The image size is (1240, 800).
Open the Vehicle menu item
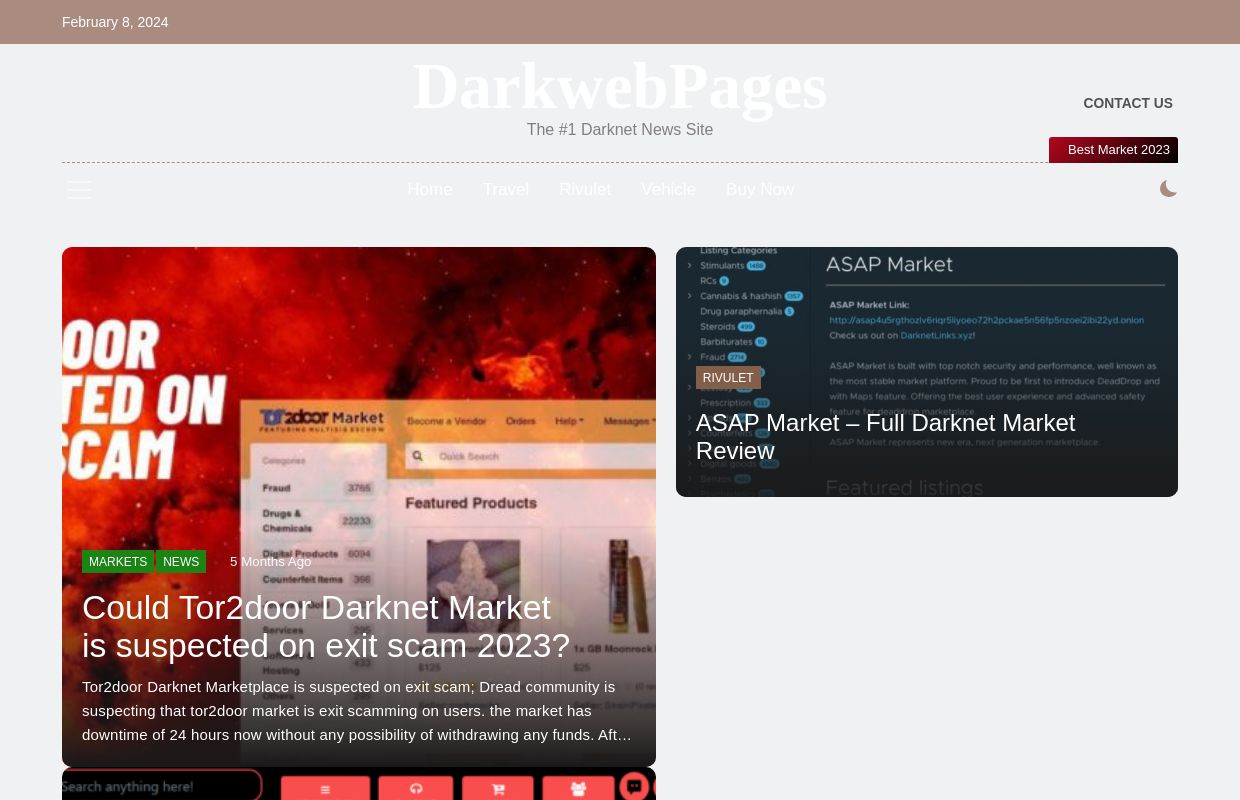coord(668,190)
